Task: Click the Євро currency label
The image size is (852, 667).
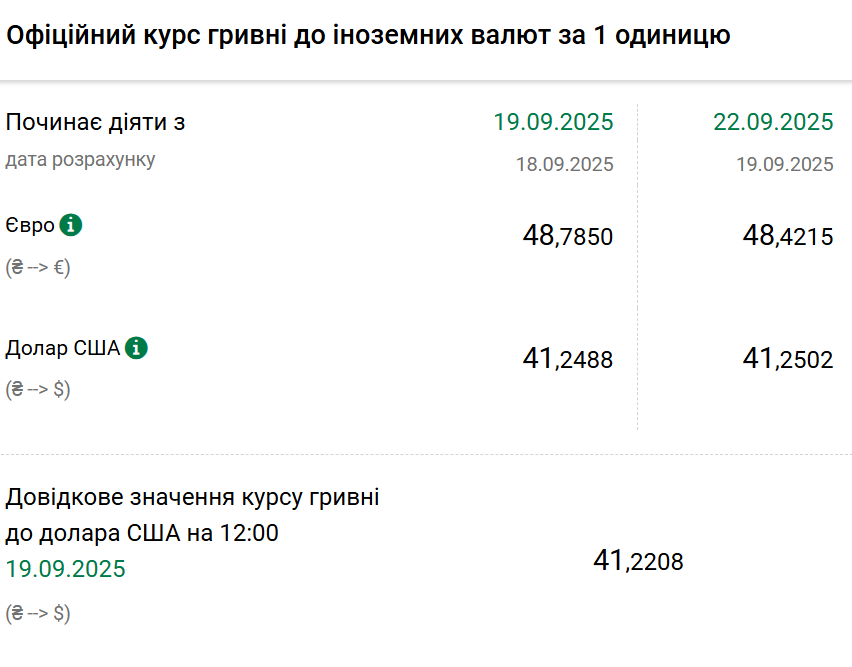Action: tap(30, 225)
